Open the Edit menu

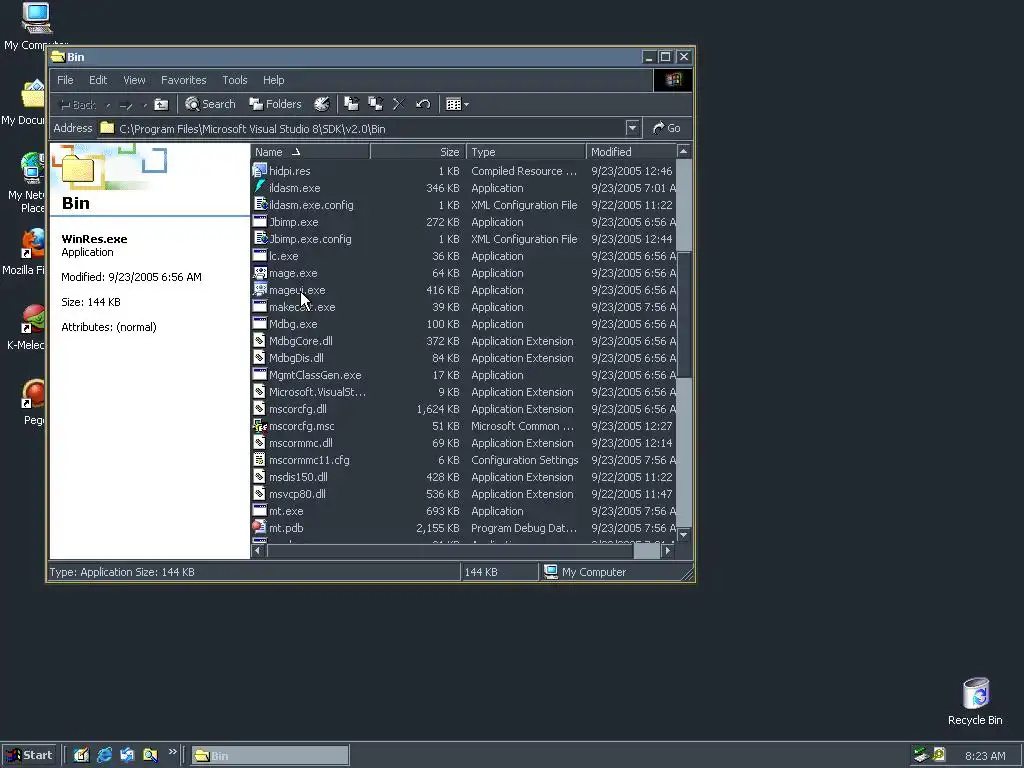click(x=98, y=80)
